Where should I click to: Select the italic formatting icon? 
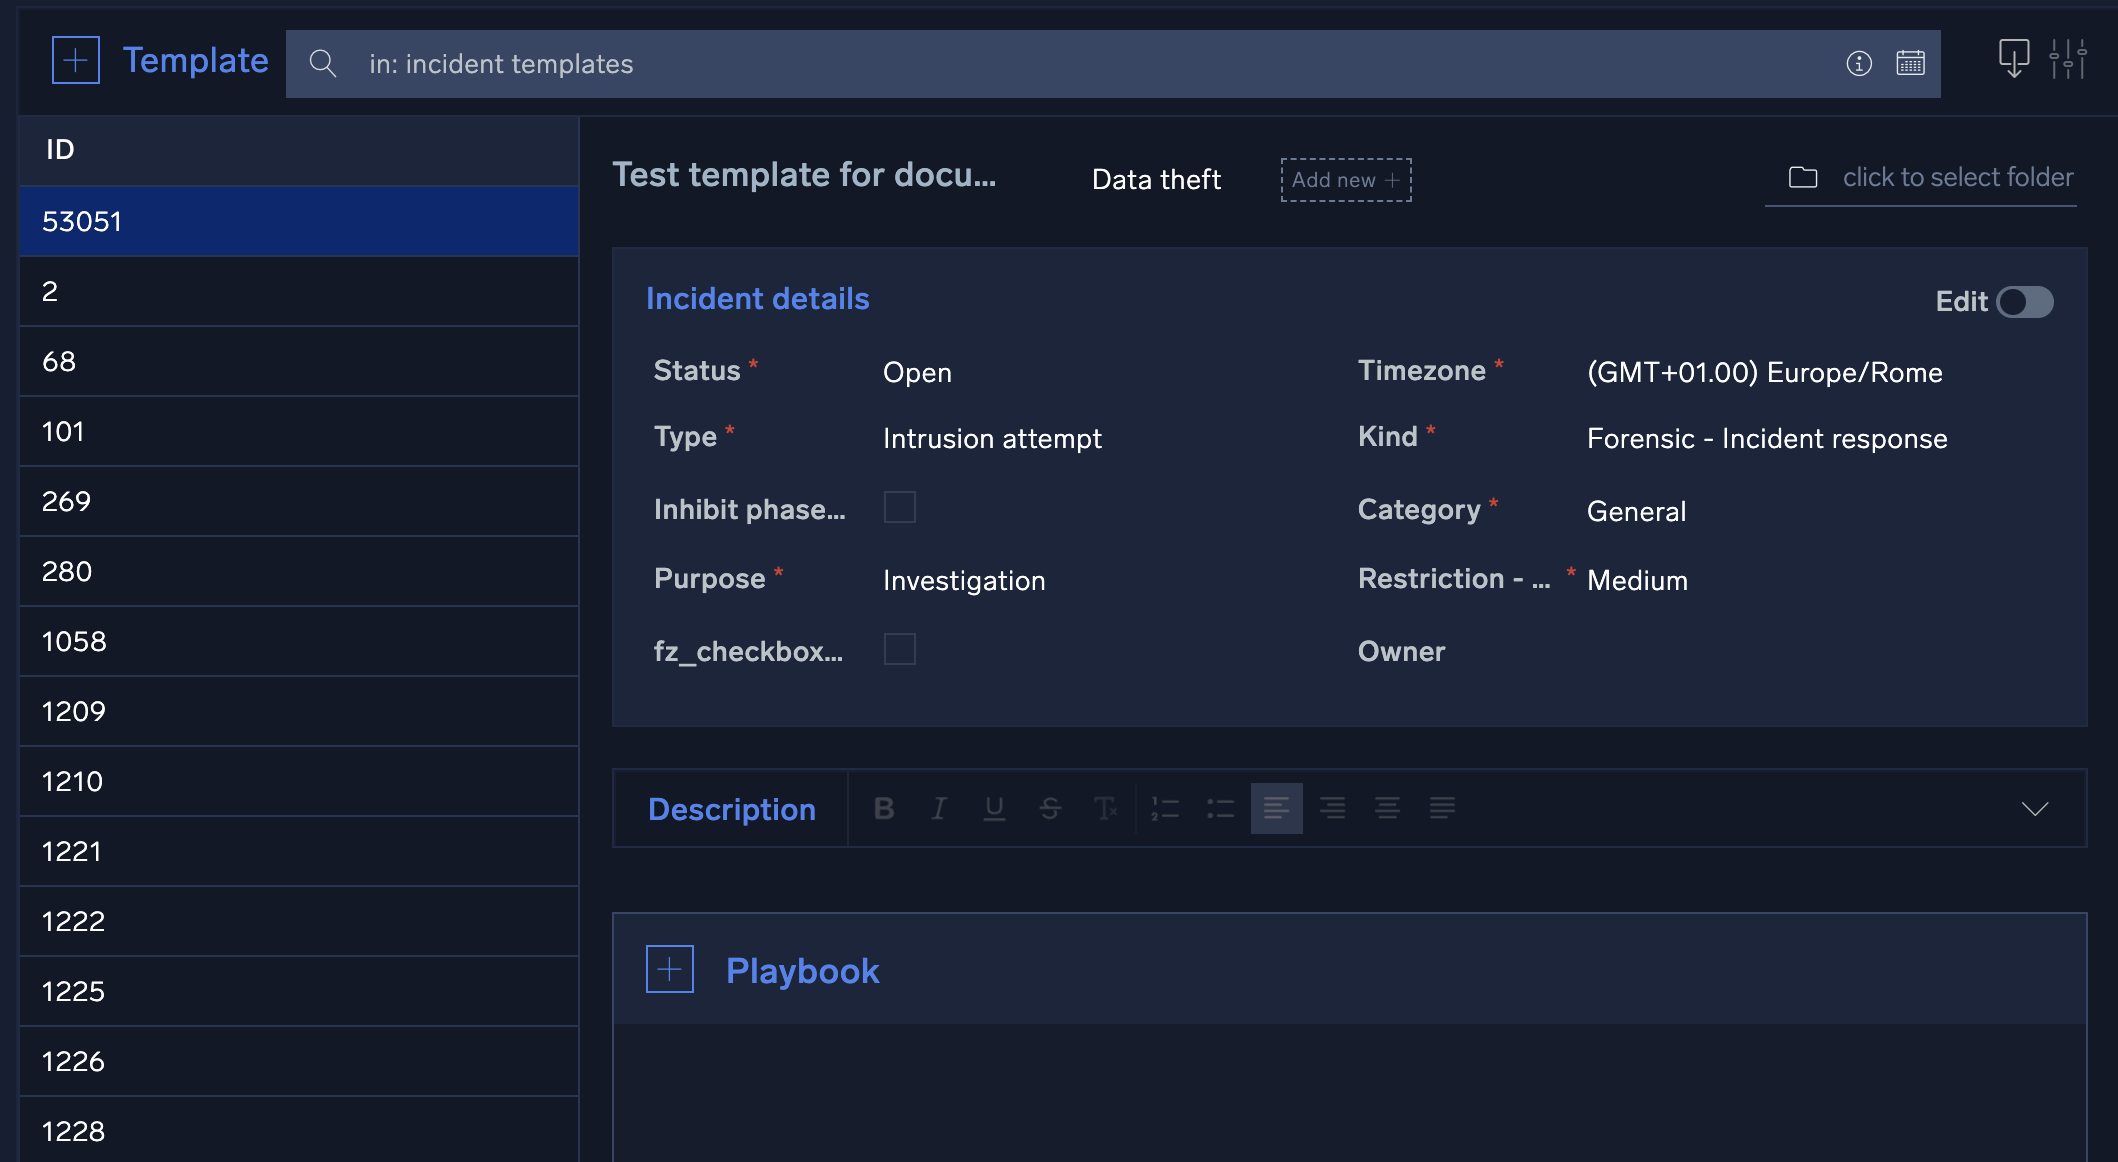(939, 807)
